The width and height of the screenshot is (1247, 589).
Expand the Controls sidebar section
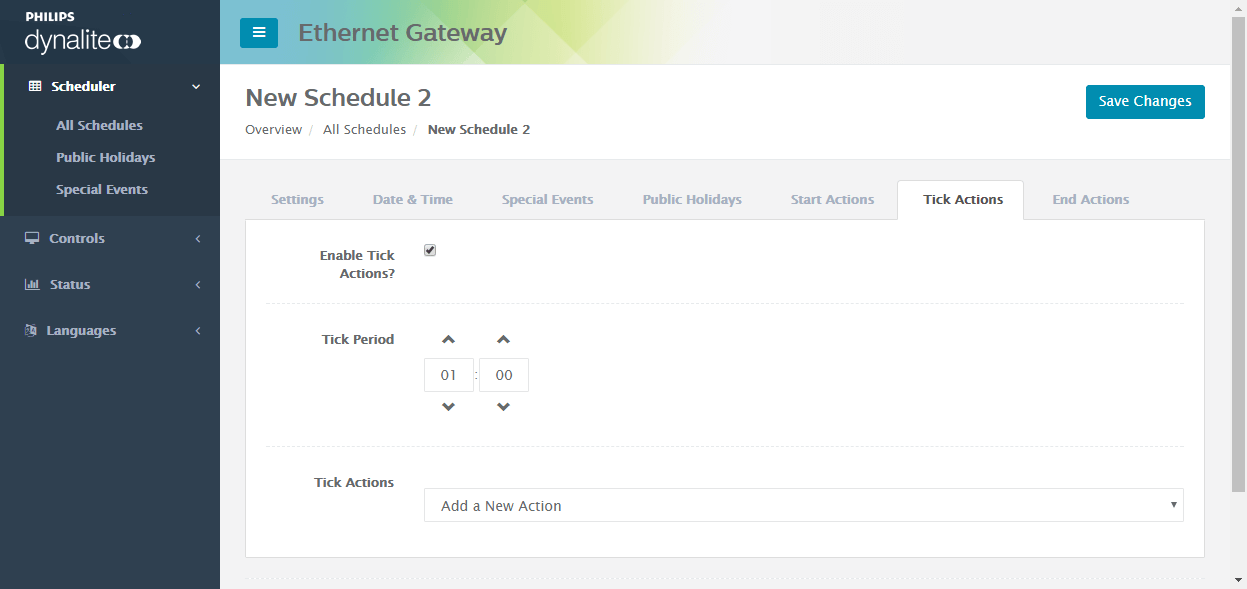pyautogui.click(x=197, y=238)
